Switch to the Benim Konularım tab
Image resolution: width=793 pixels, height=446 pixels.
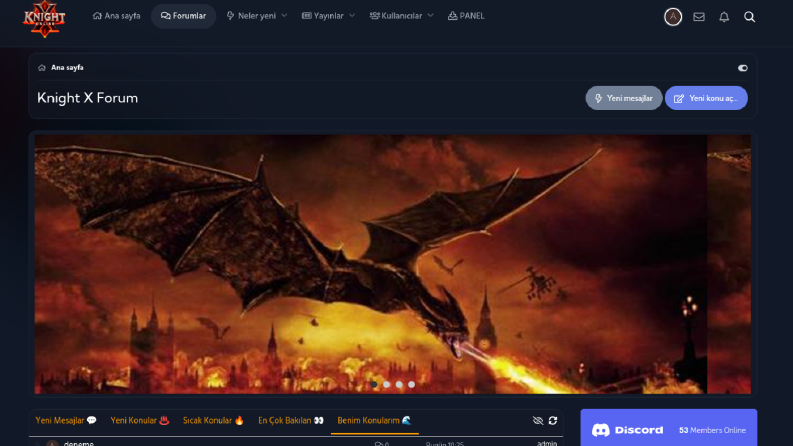pos(375,420)
